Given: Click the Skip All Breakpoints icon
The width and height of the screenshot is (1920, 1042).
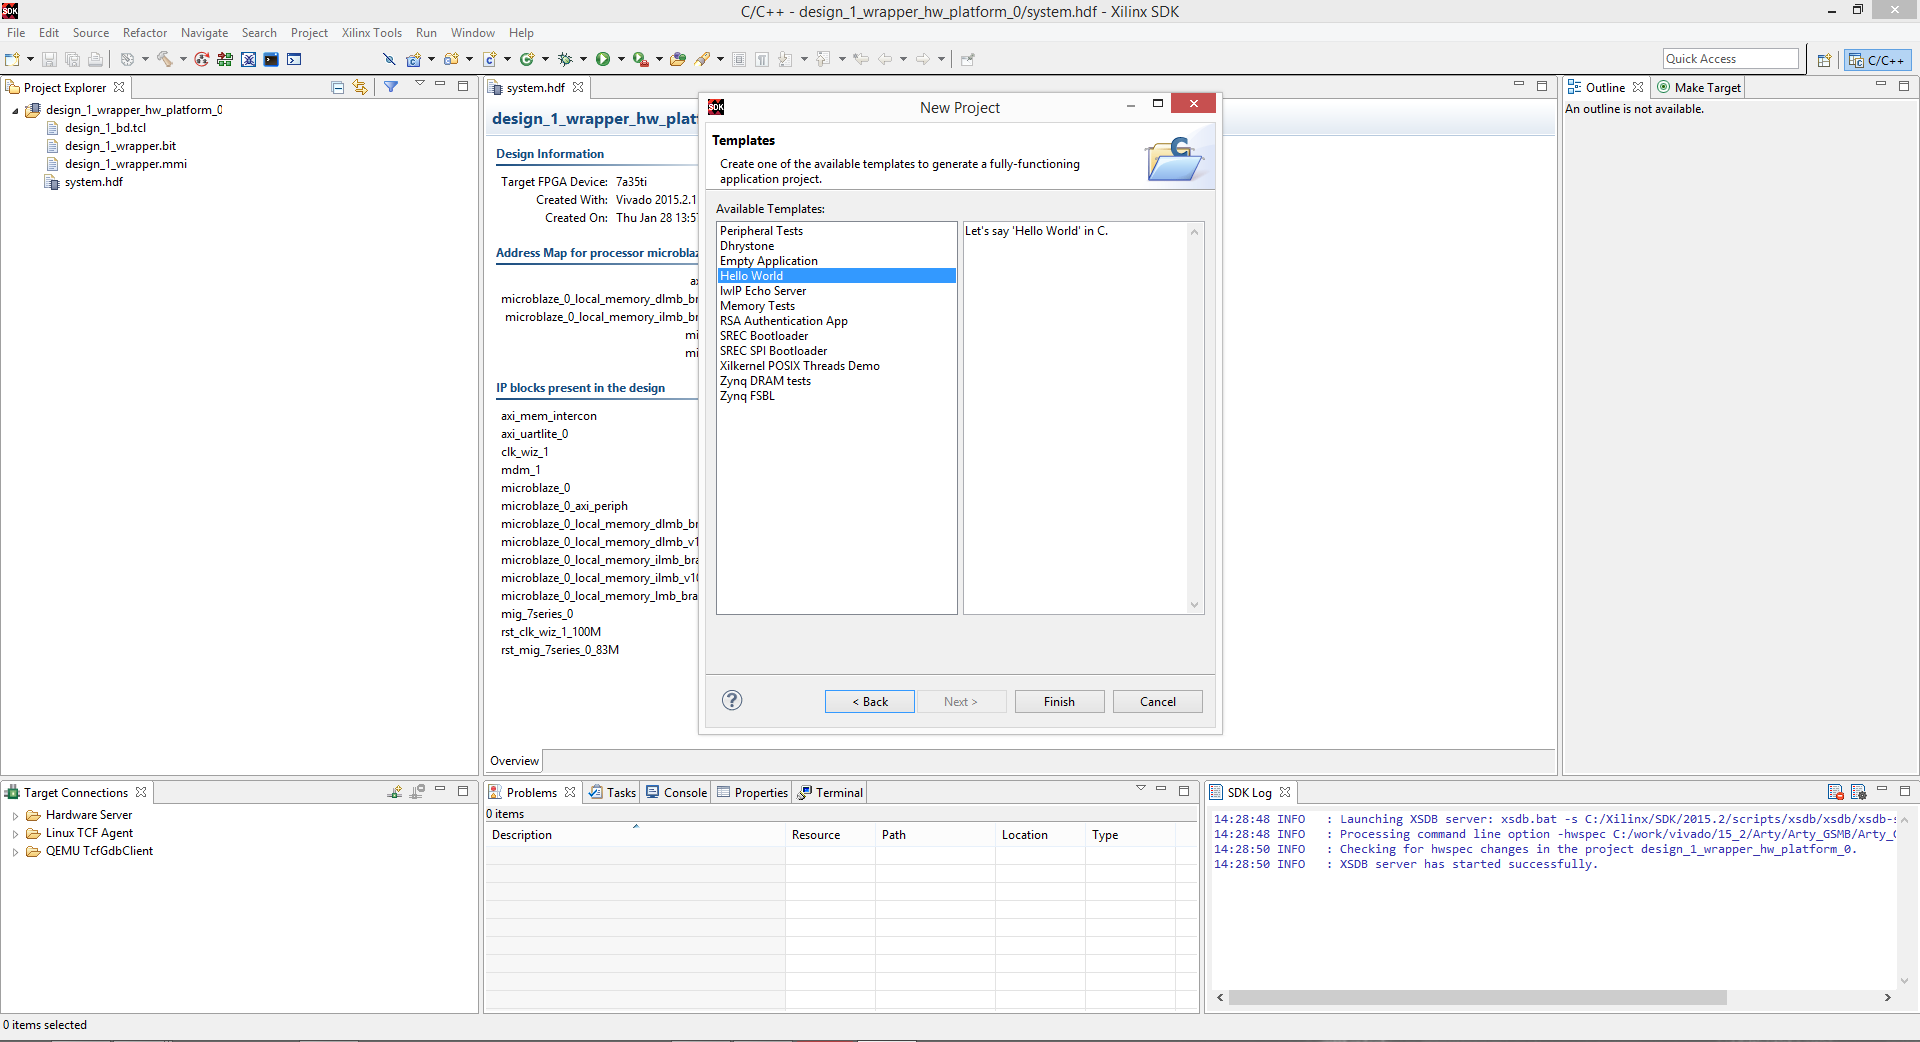Looking at the screenshot, I should [x=389, y=59].
